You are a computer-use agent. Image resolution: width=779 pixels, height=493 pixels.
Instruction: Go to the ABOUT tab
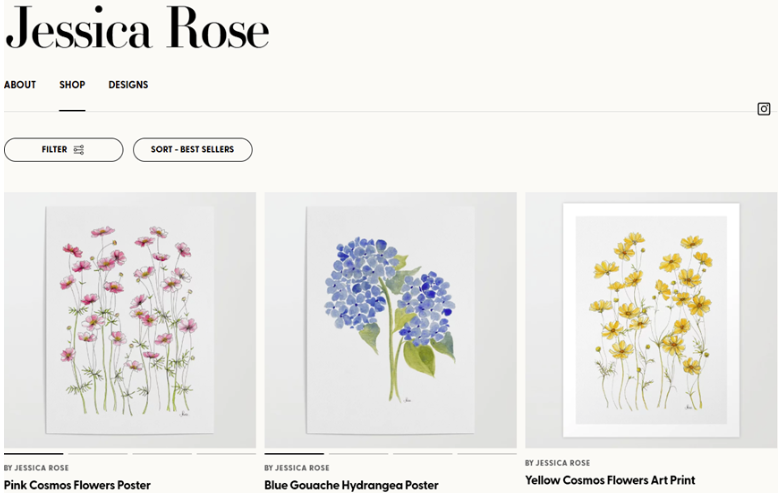[x=20, y=85]
